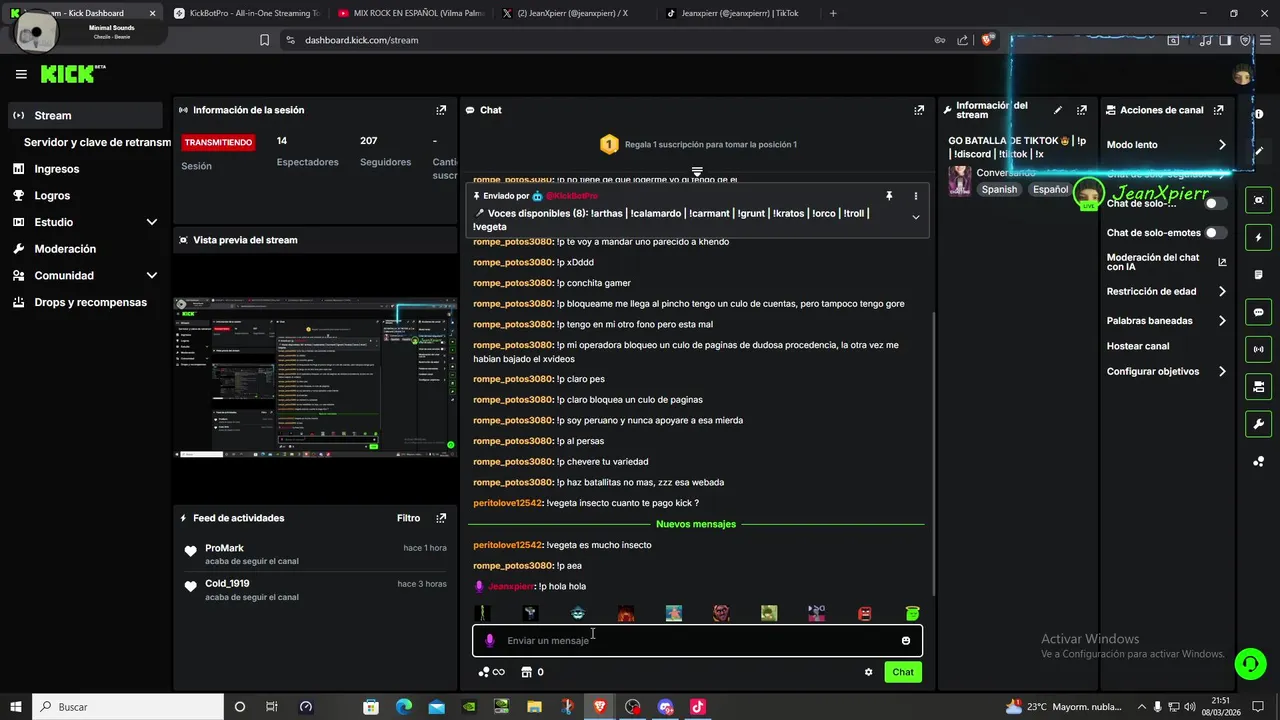Click the document icon in the right sidebar

[1258, 275]
